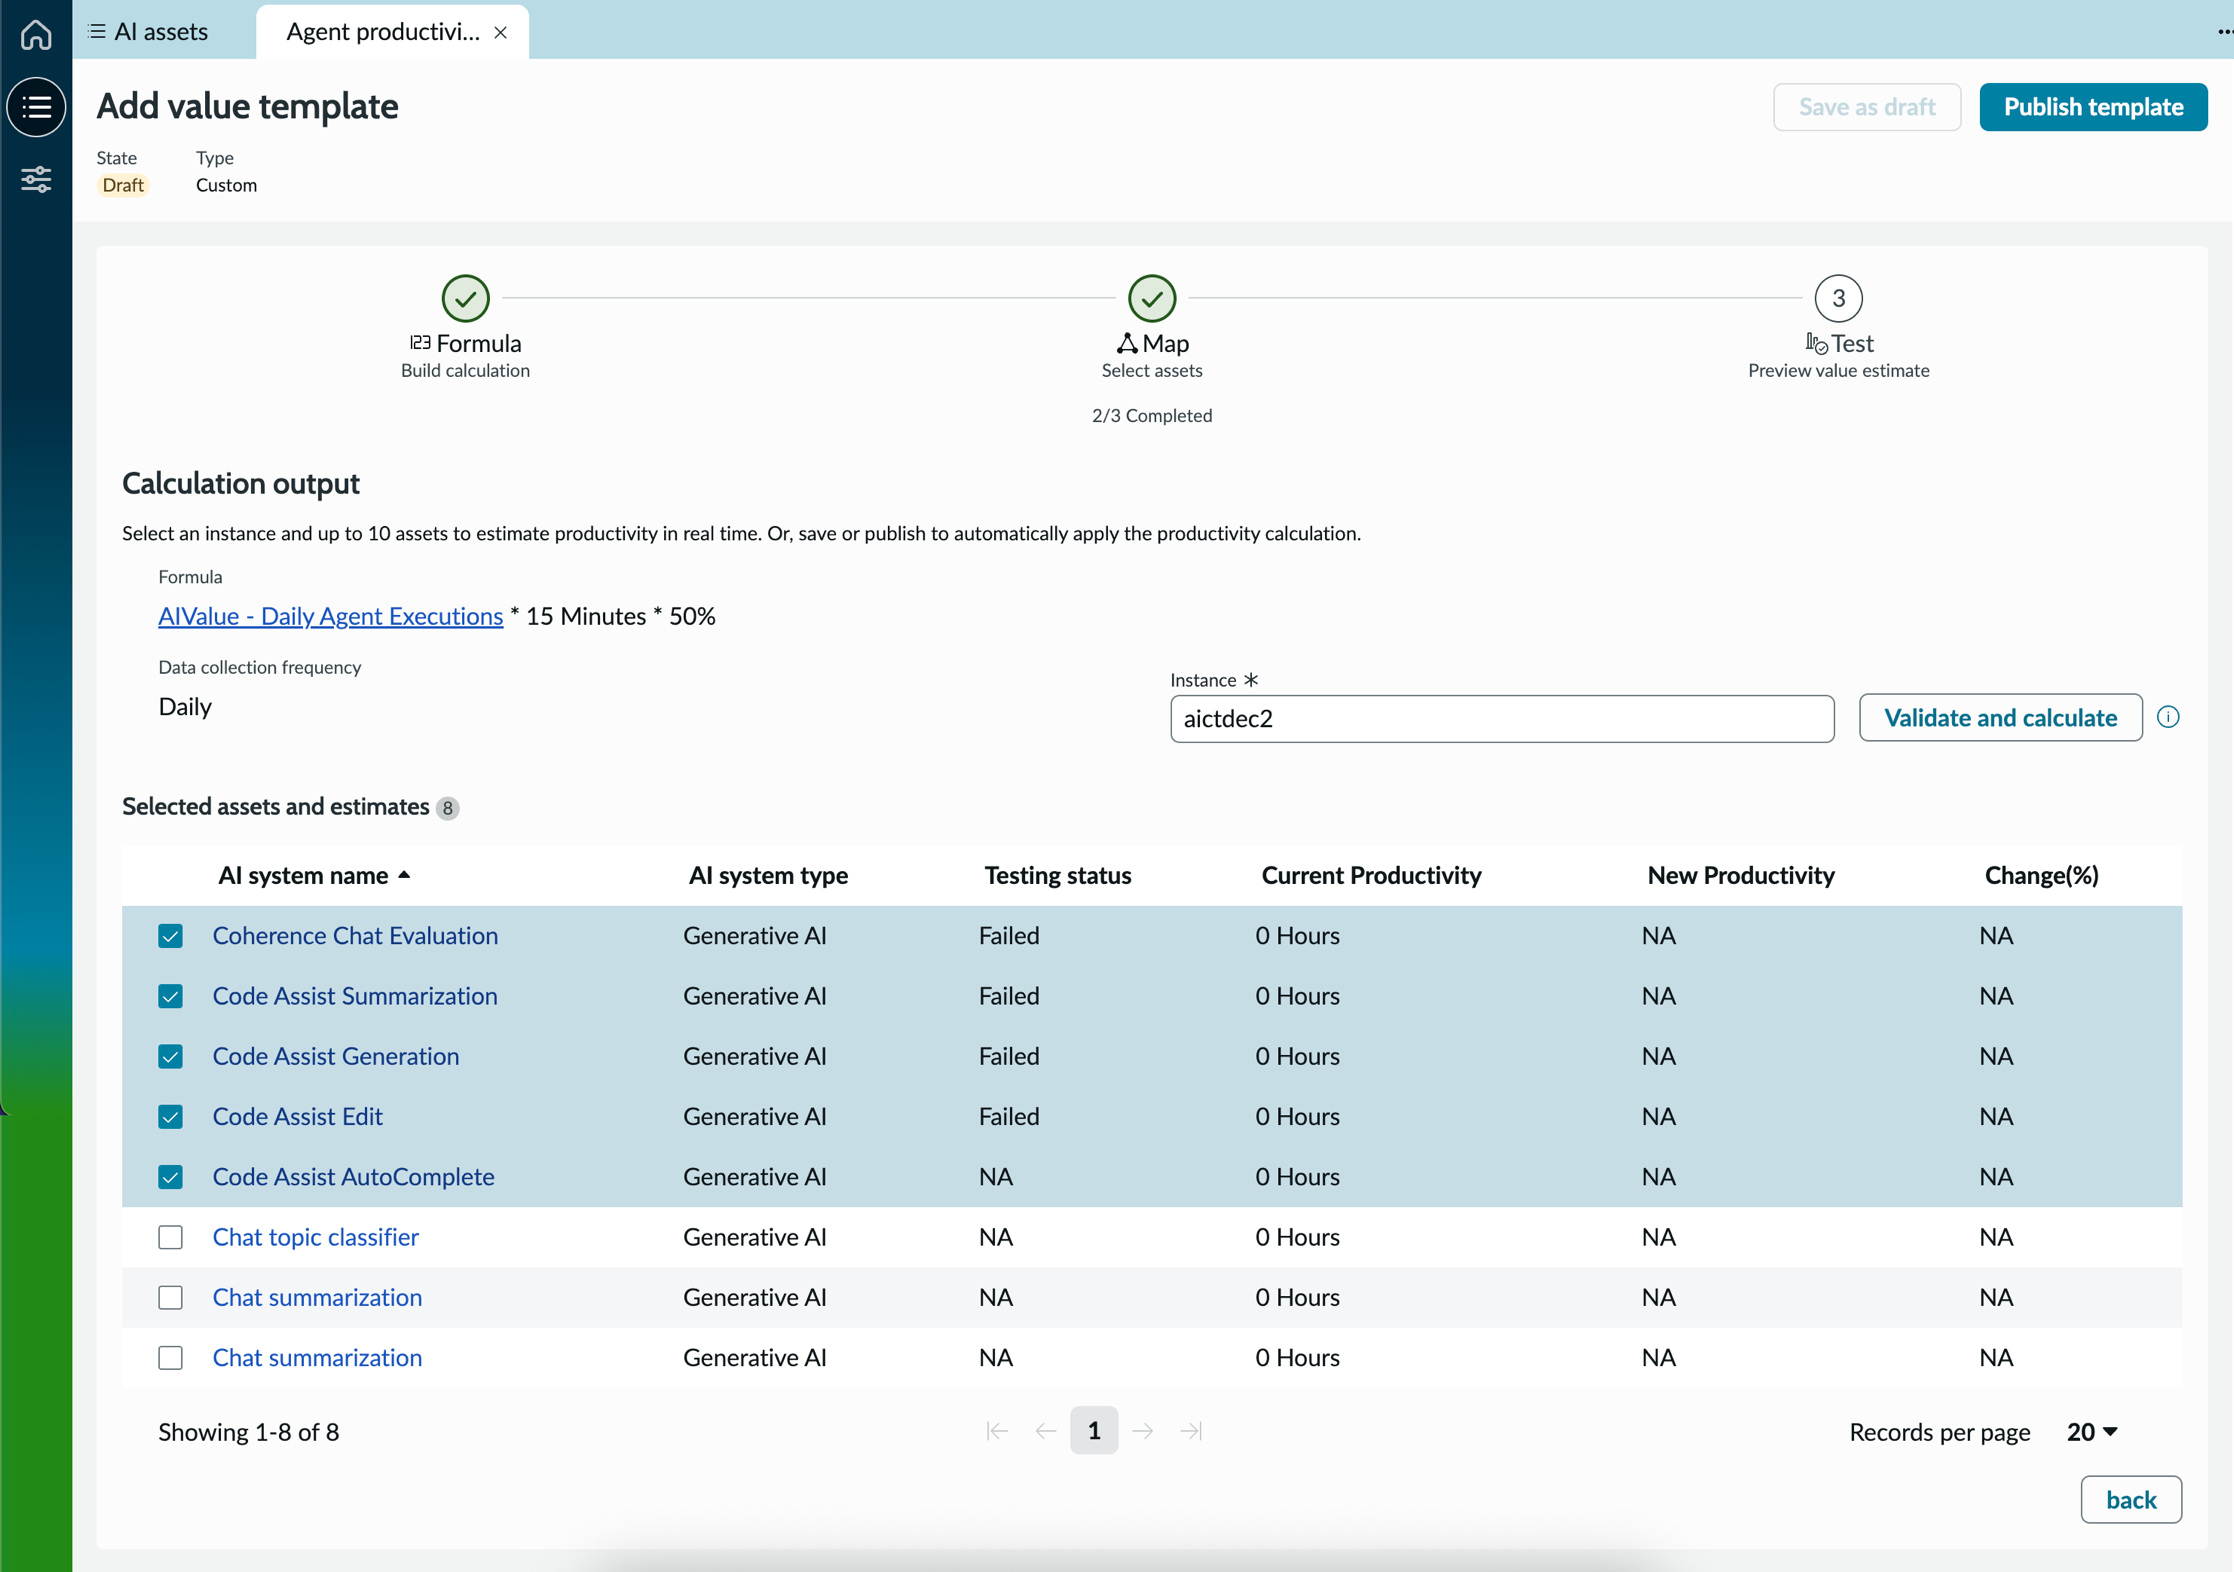Click New Productivity column header
This screenshot has width=2234, height=1572.
1740,875
